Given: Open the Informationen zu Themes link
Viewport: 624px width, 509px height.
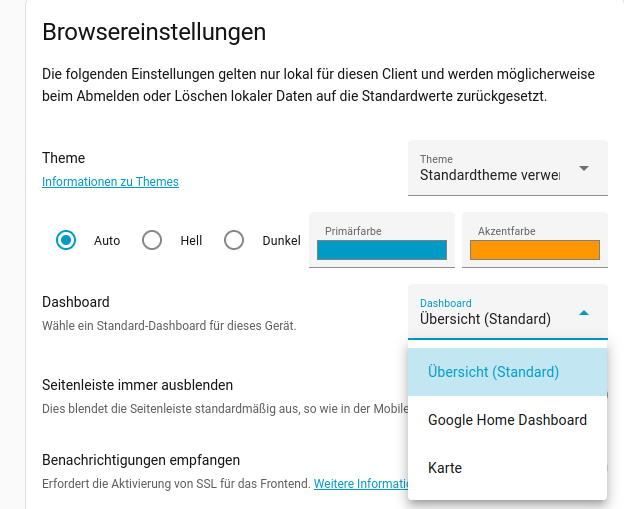Looking at the screenshot, I should [x=110, y=182].
